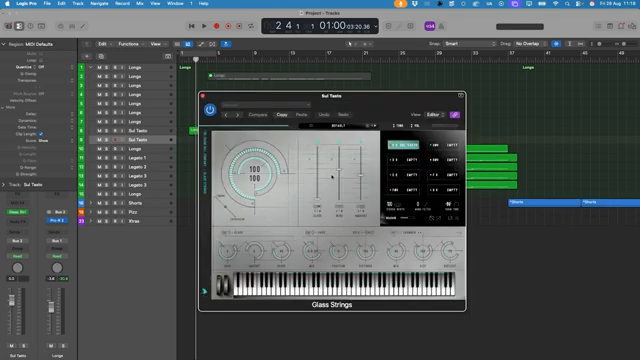
Task: Toggle blue waveform zoom button
Action: point(556,44)
